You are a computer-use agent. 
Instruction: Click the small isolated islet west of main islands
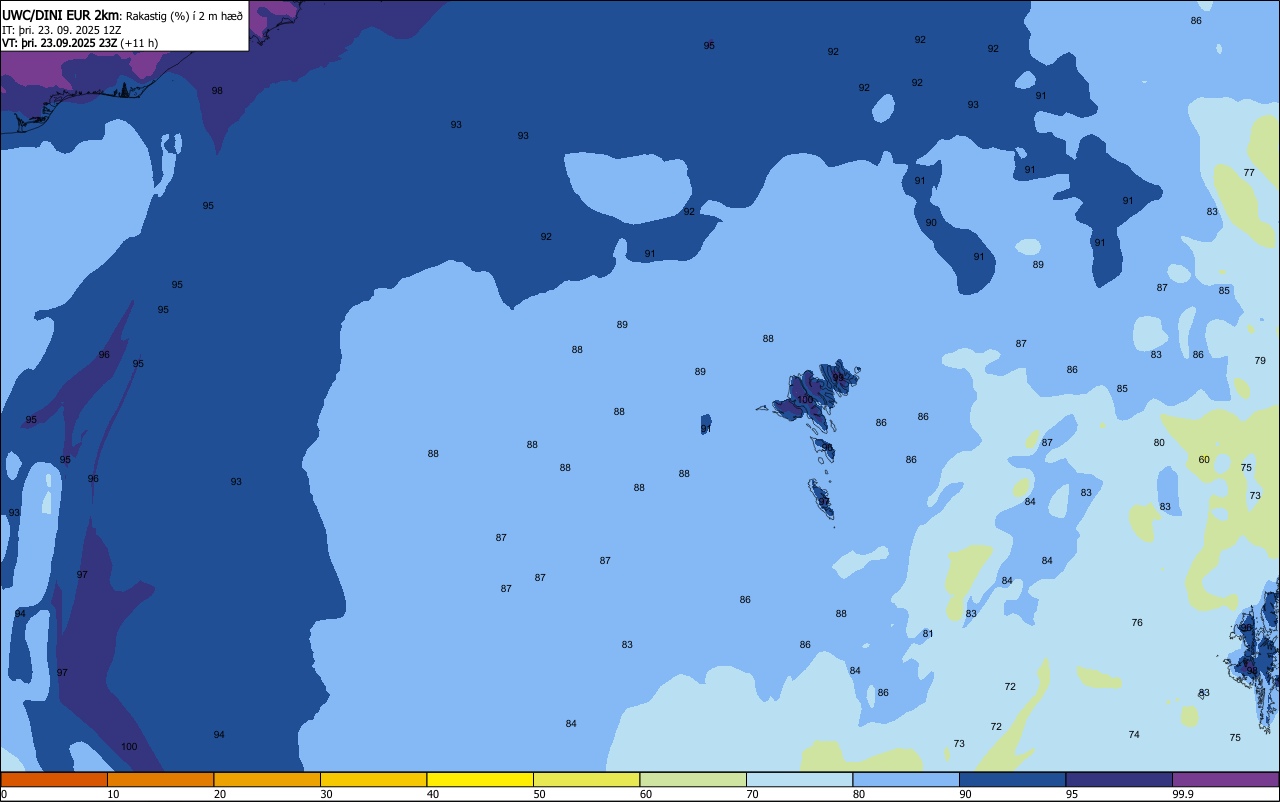coord(706,424)
